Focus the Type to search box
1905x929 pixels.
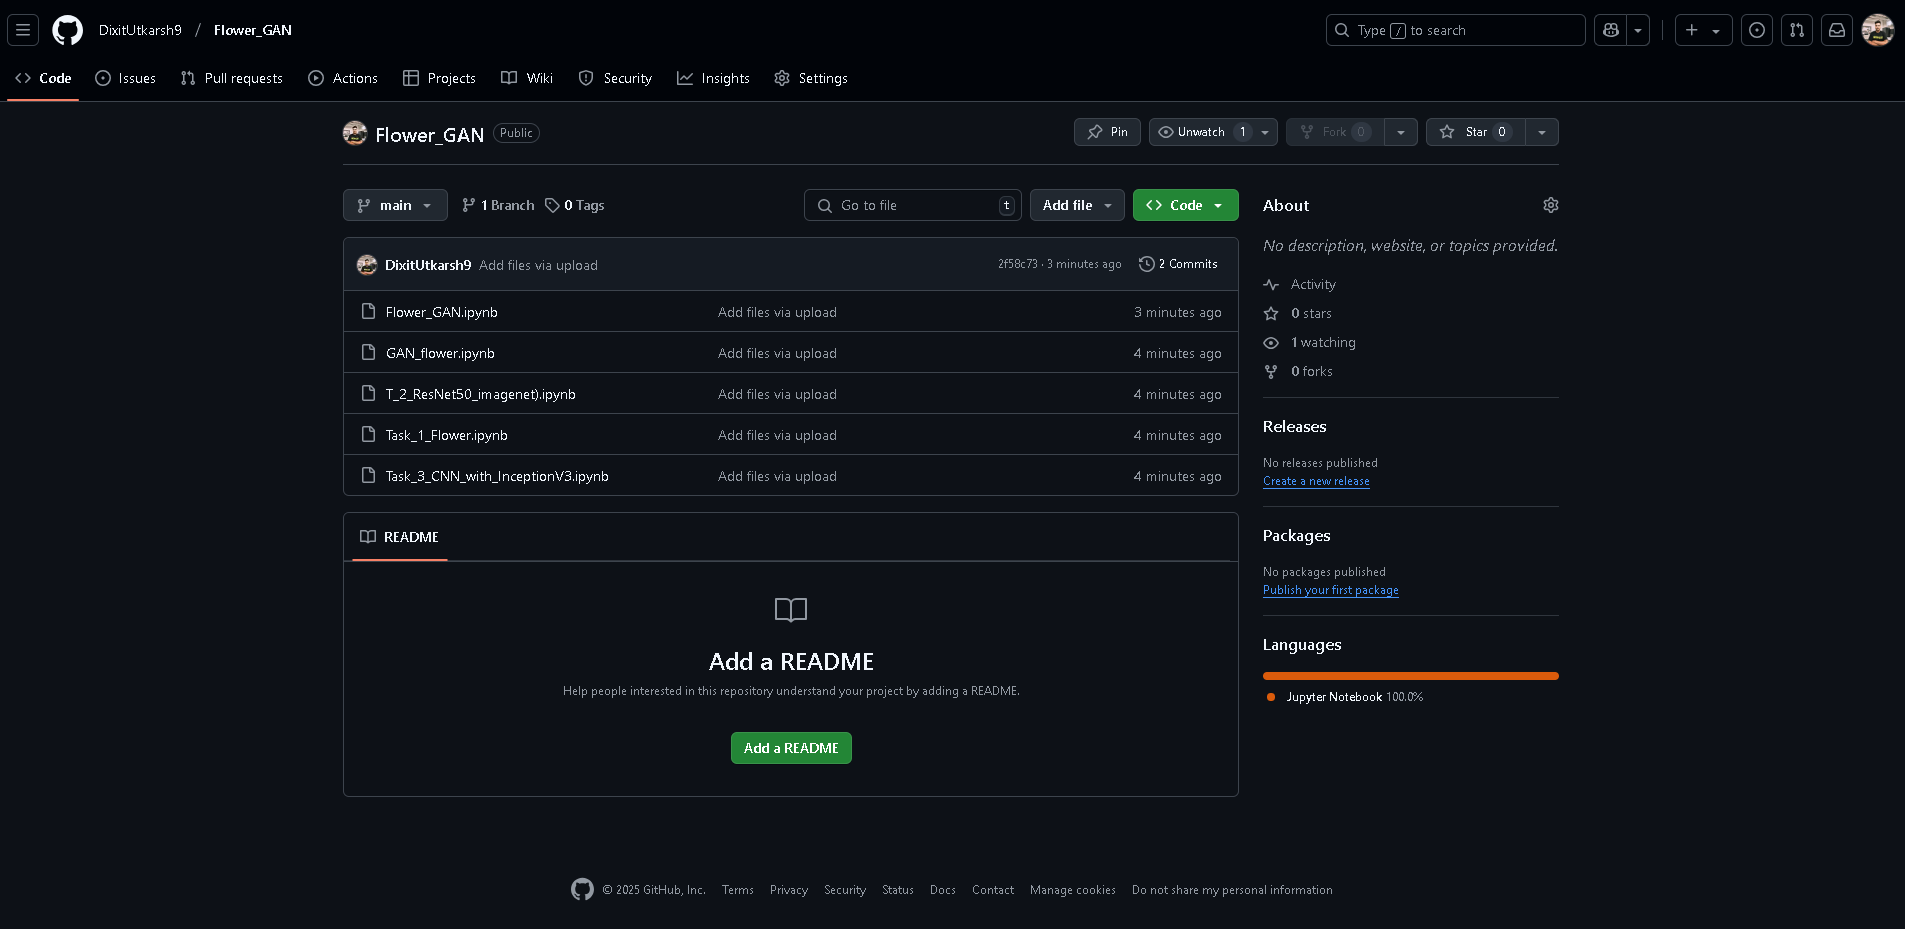click(x=1455, y=30)
